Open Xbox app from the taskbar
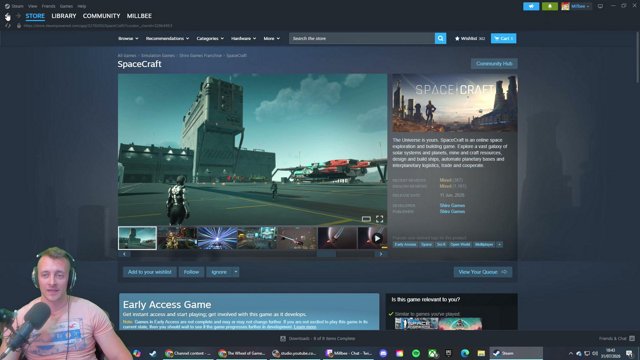 coord(432,353)
